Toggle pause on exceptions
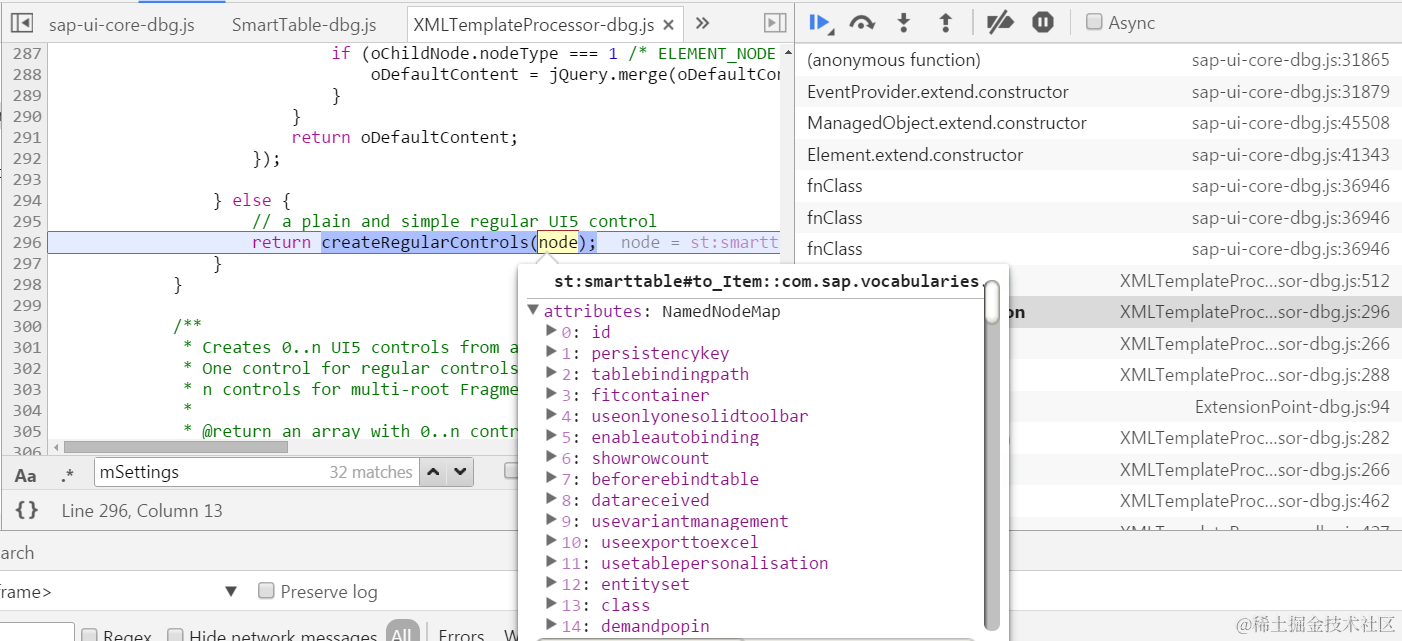The width and height of the screenshot is (1402, 641). click(x=1043, y=22)
